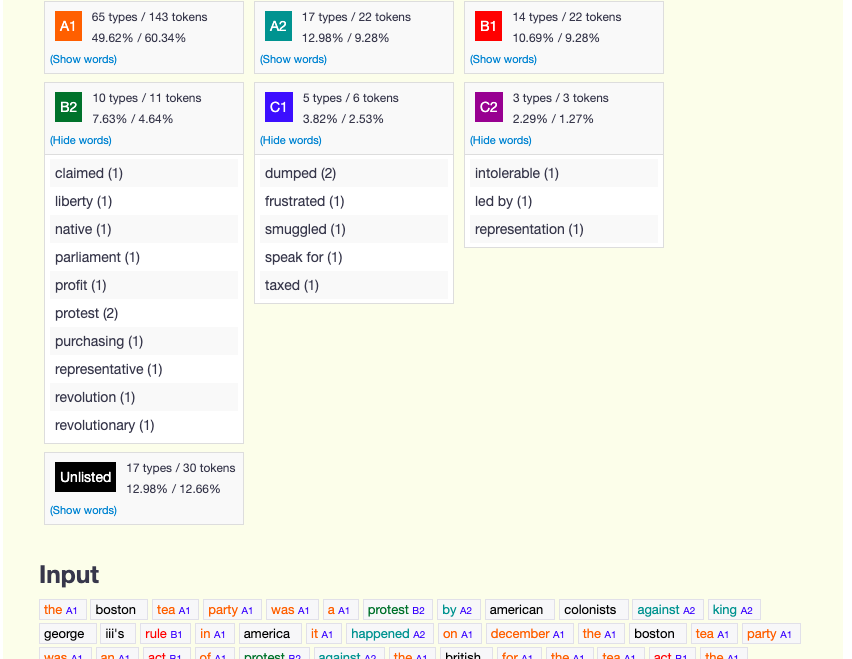The height and width of the screenshot is (659, 852).
Task: Hide the B2 word list
Action: click(x=80, y=140)
